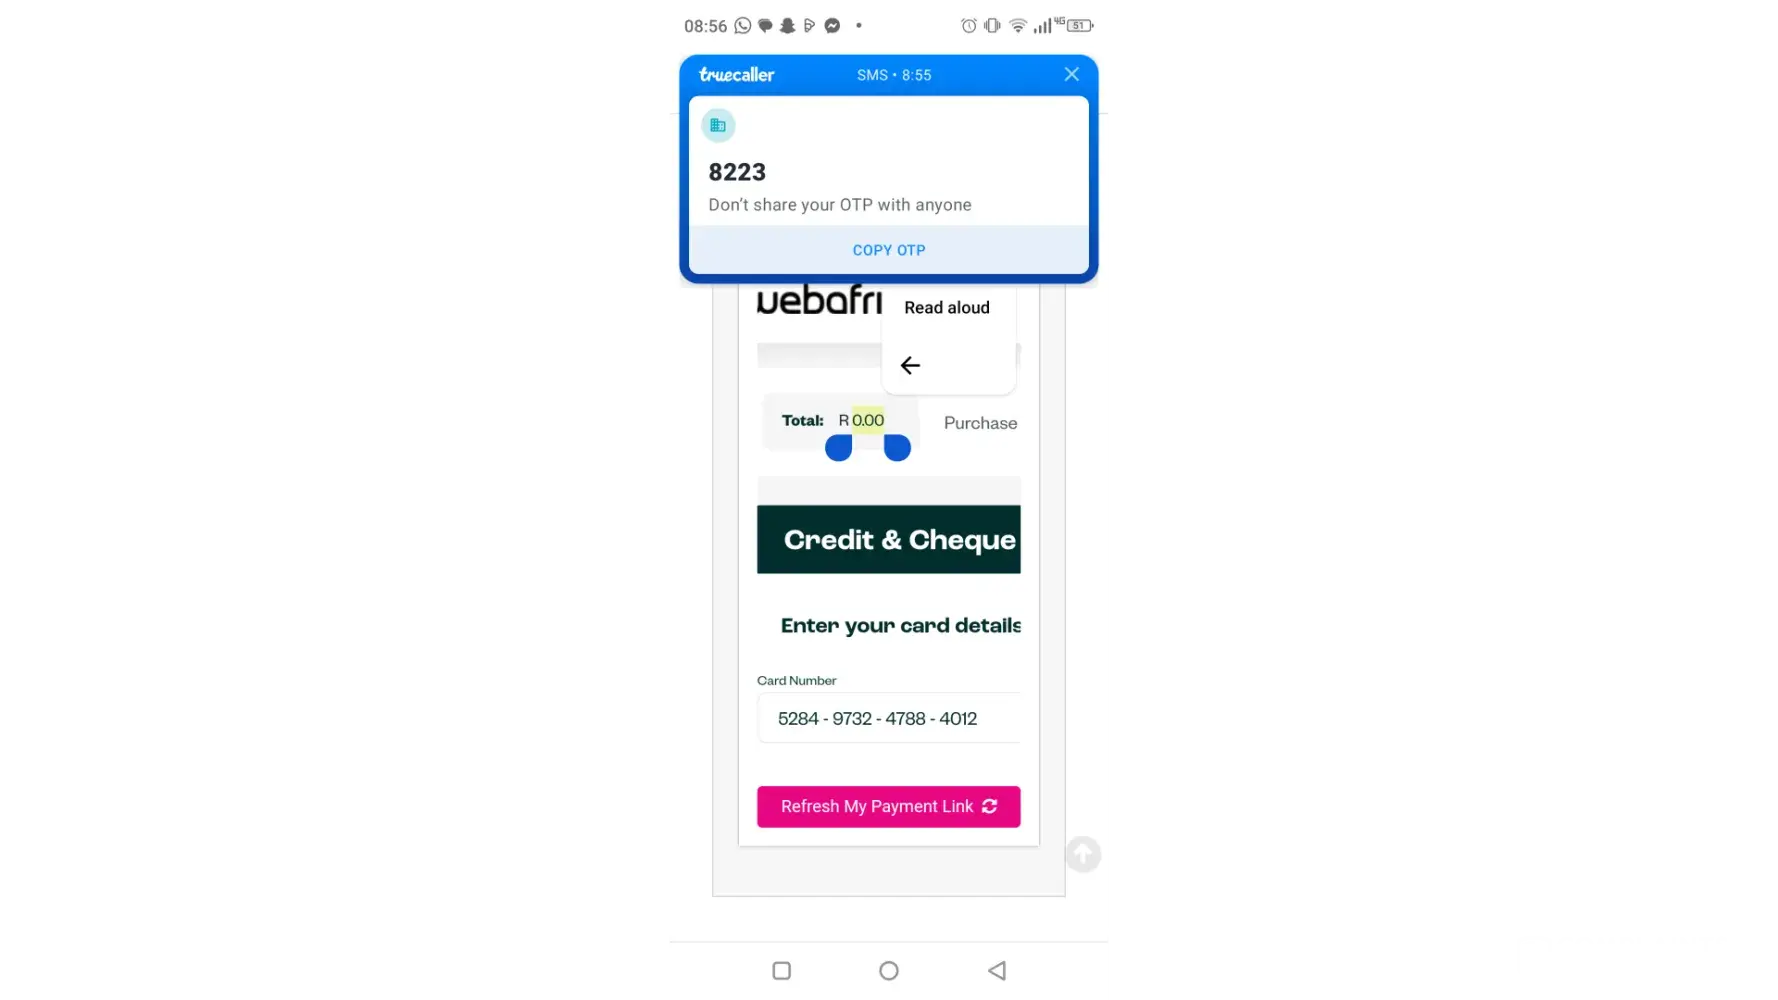The width and height of the screenshot is (1778, 1000).
Task: Tap the Truecaller sender avatar icon
Action: click(x=718, y=125)
